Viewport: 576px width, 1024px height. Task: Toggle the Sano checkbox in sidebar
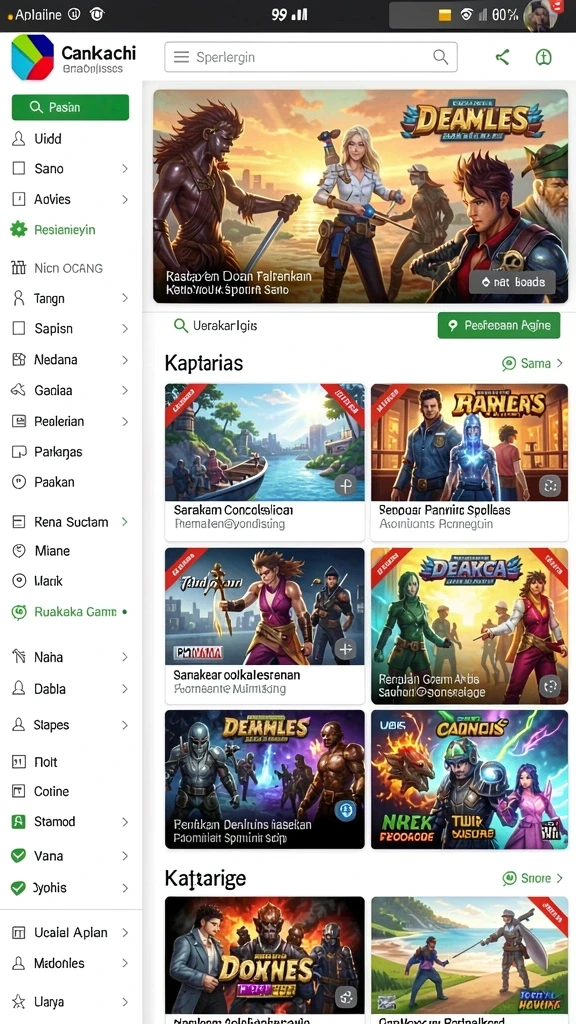point(19,168)
